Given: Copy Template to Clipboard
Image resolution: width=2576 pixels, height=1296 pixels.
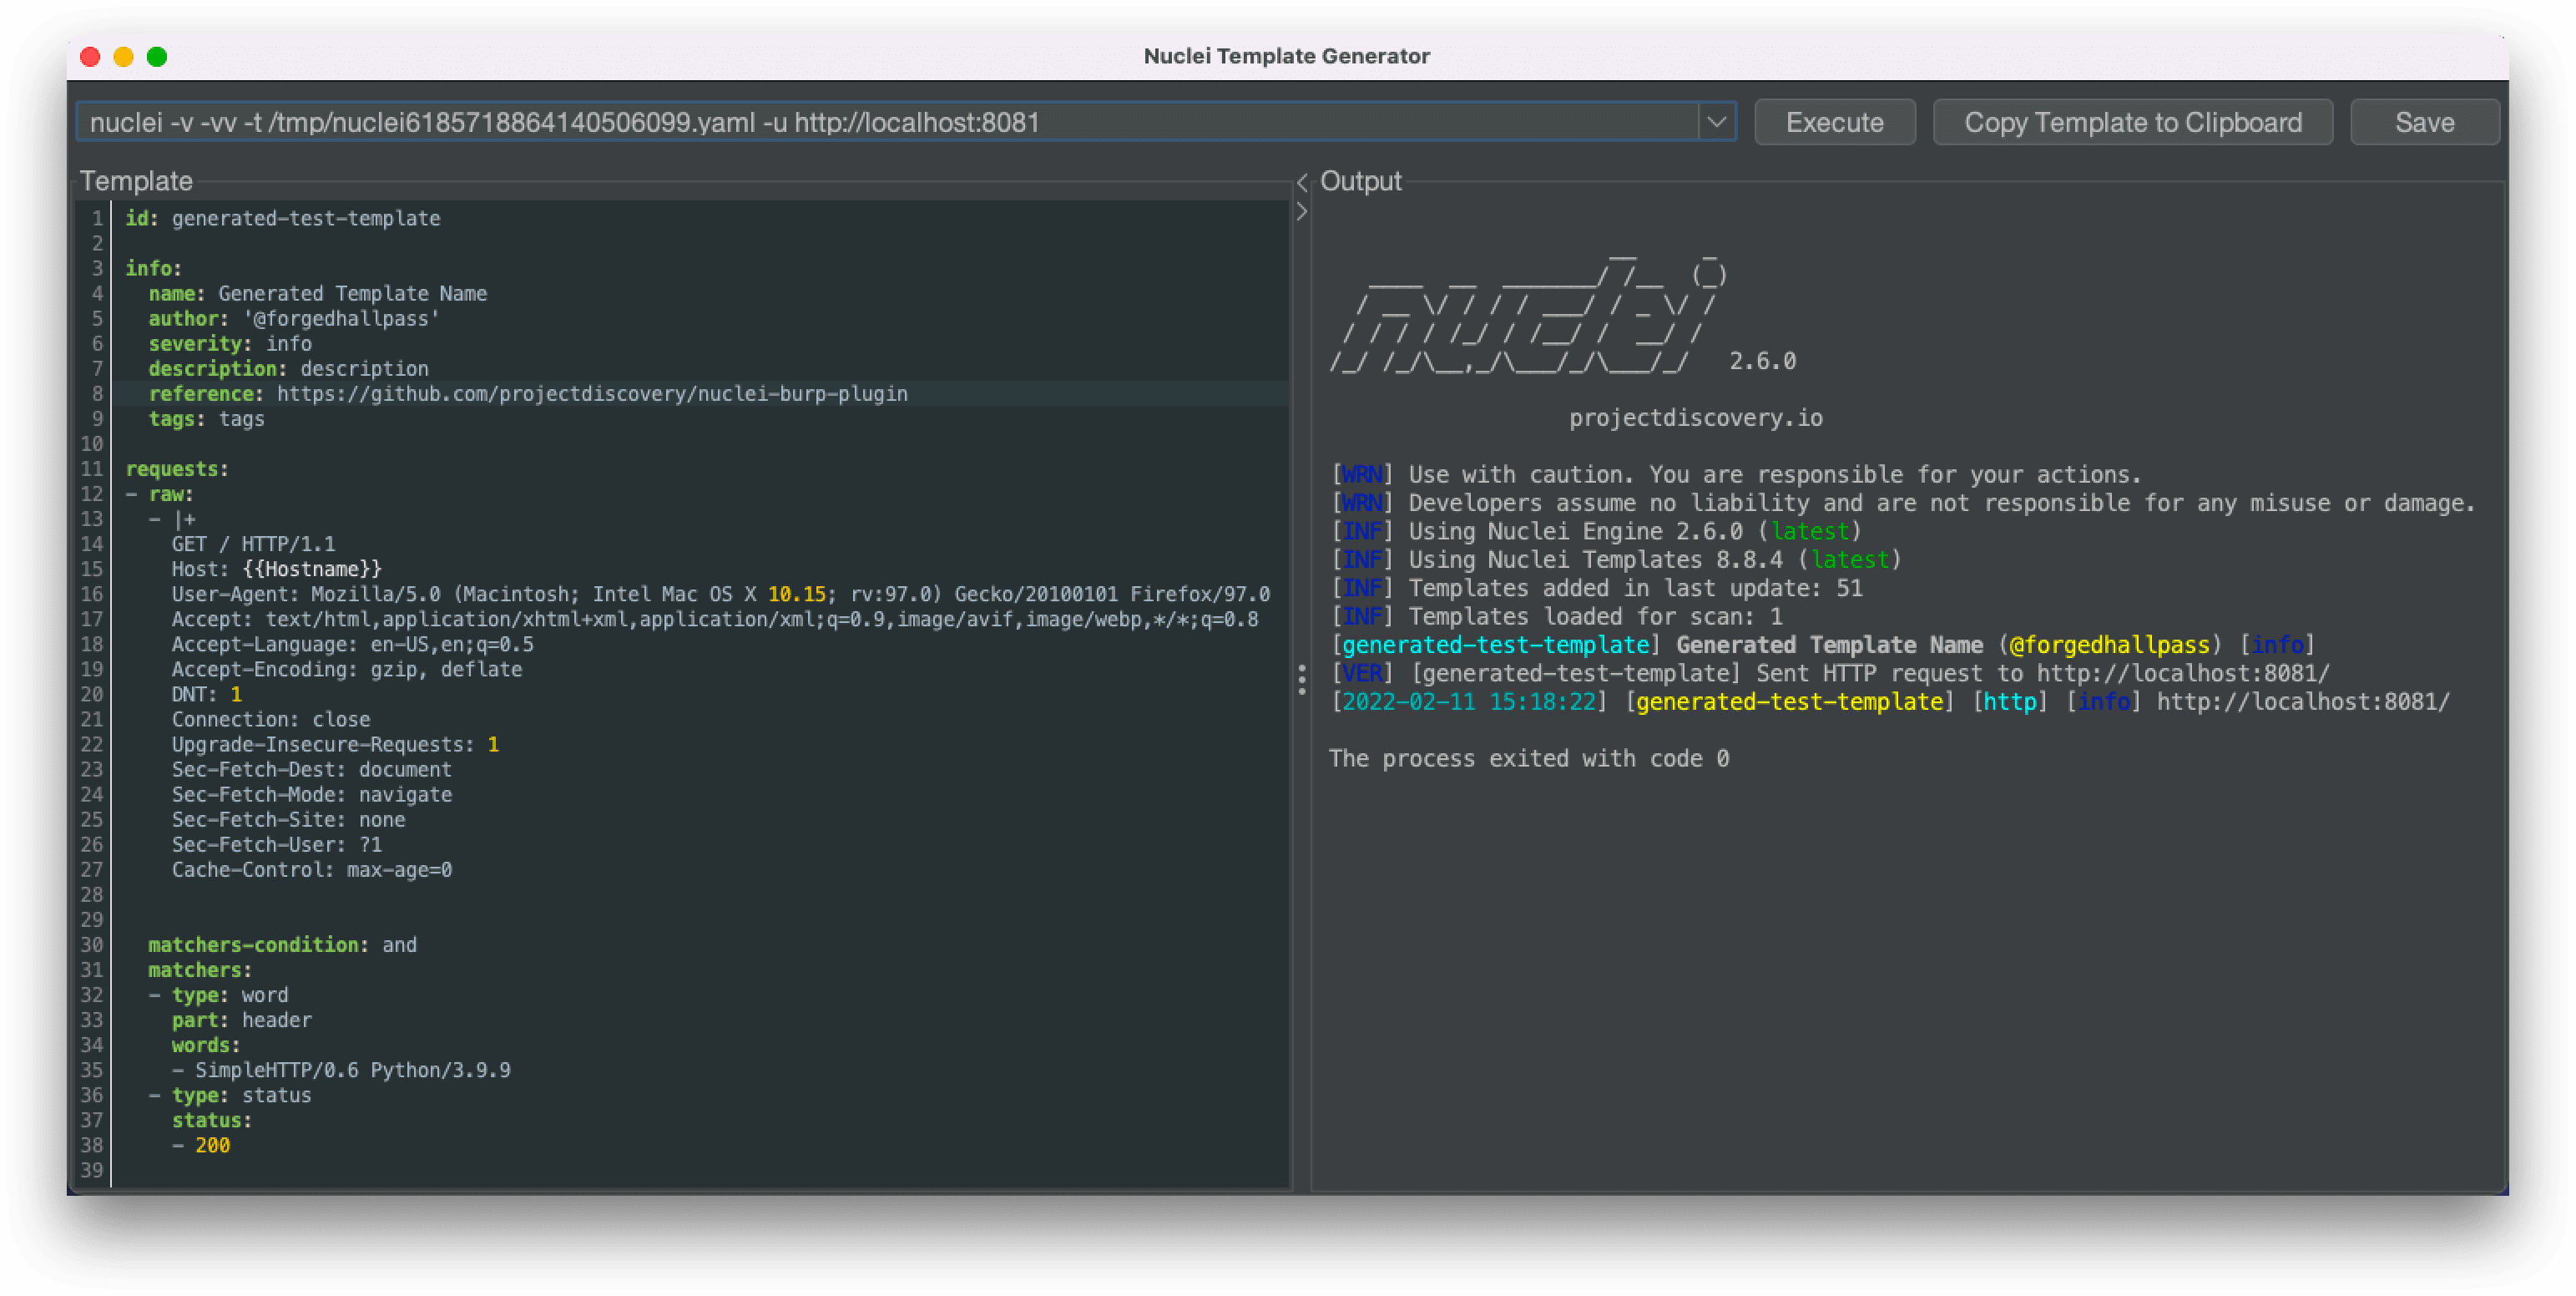Looking at the screenshot, I should (x=2132, y=122).
